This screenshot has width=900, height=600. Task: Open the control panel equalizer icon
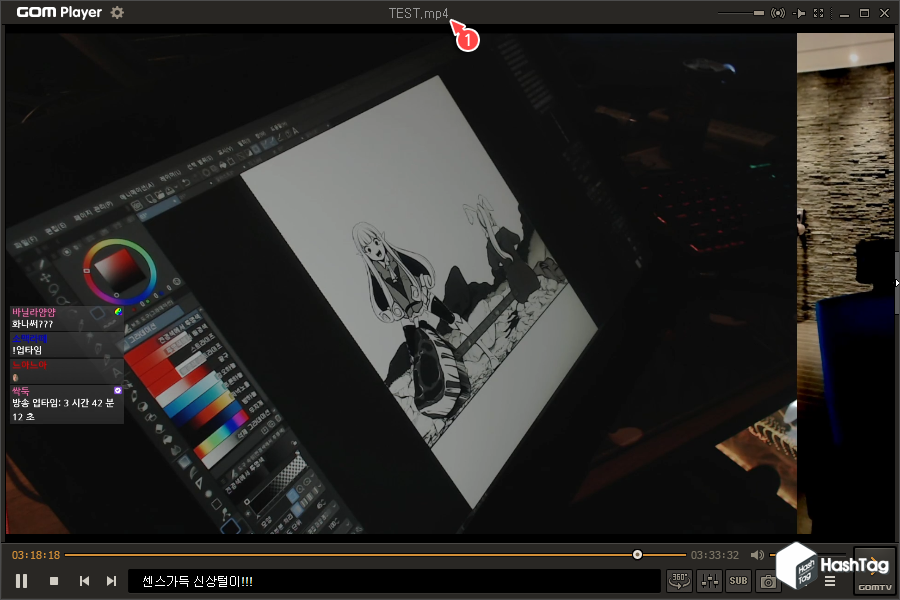(709, 581)
